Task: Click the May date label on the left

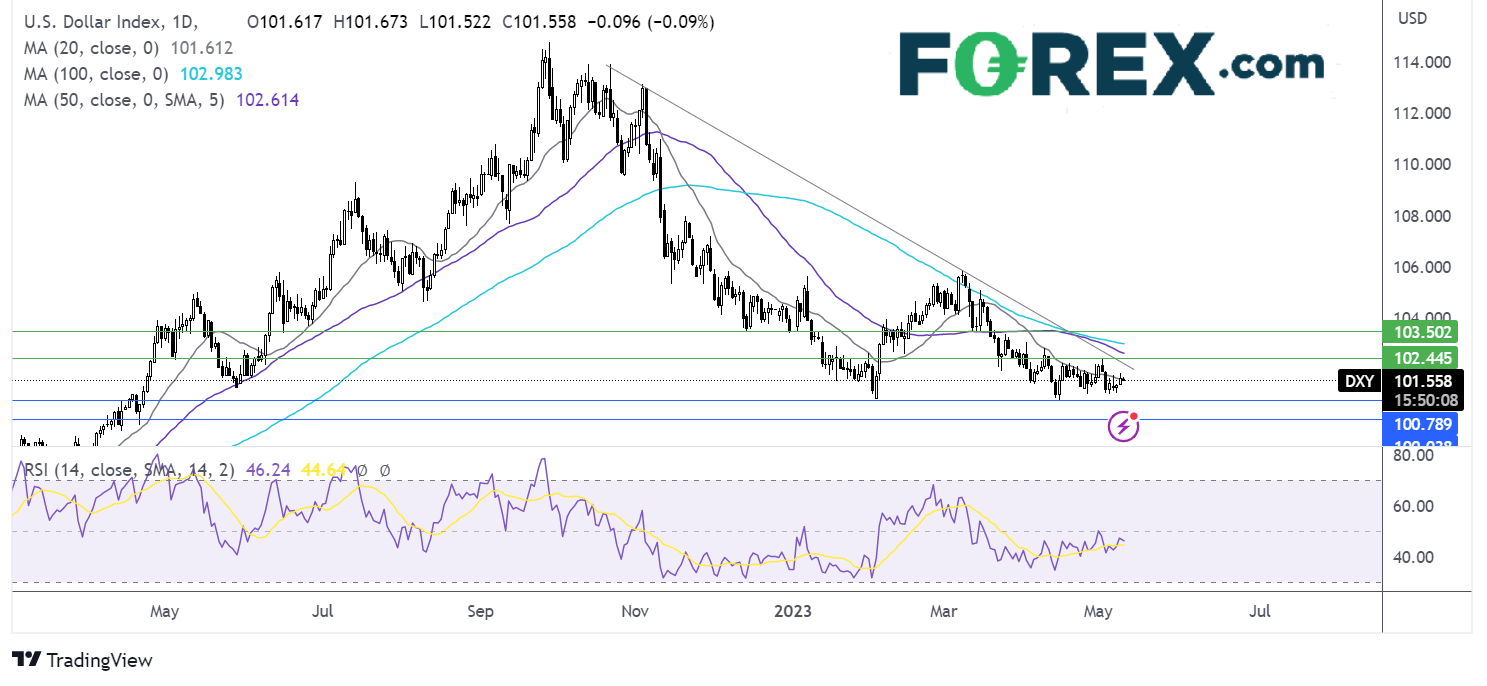Action: pyautogui.click(x=165, y=611)
